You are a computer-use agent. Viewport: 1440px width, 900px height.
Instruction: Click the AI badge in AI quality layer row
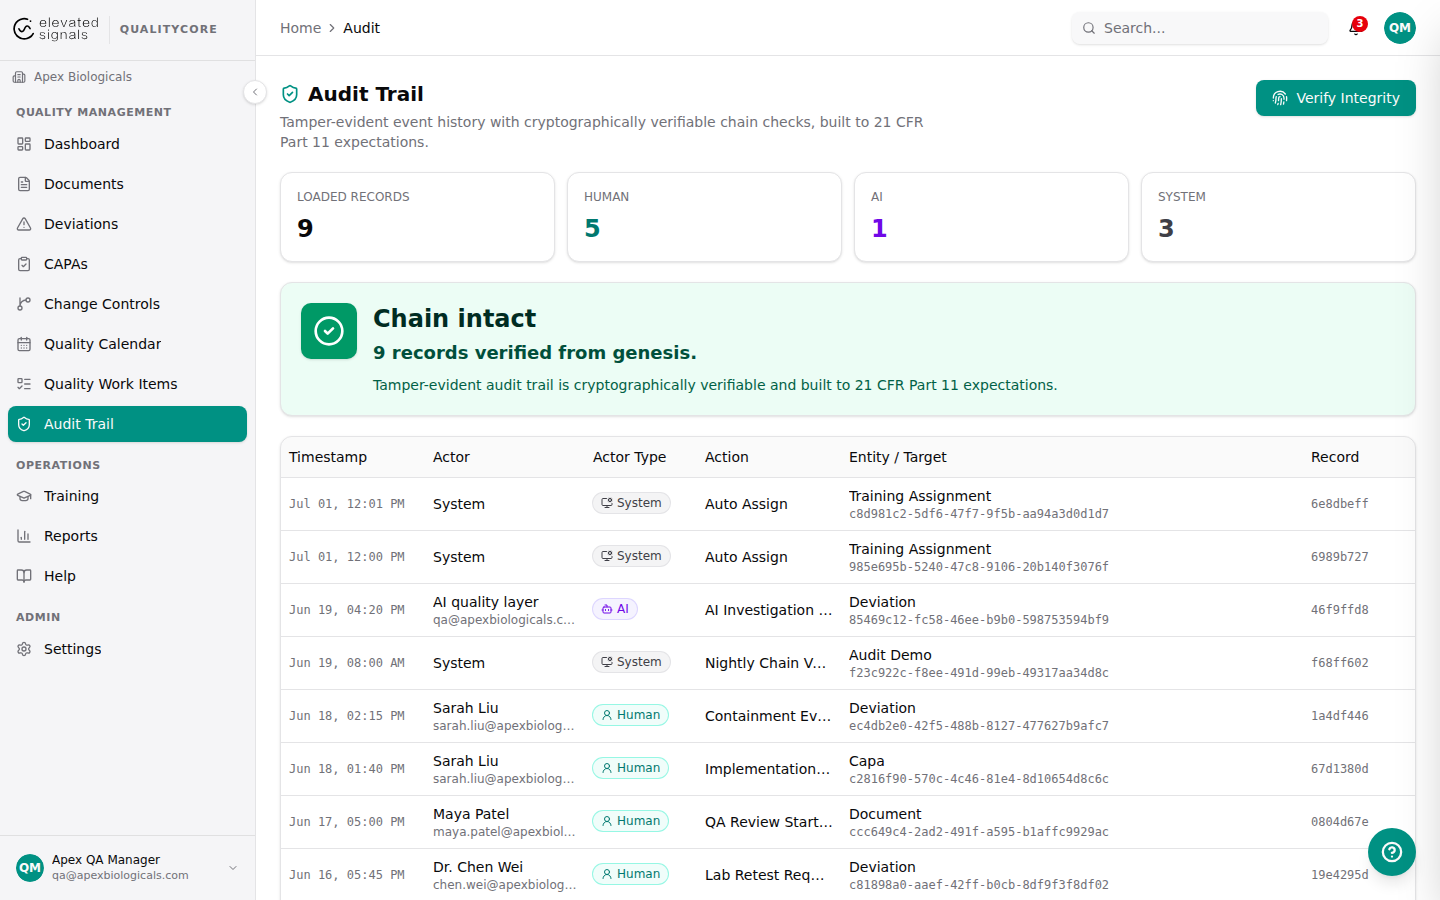(x=615, y=609)
